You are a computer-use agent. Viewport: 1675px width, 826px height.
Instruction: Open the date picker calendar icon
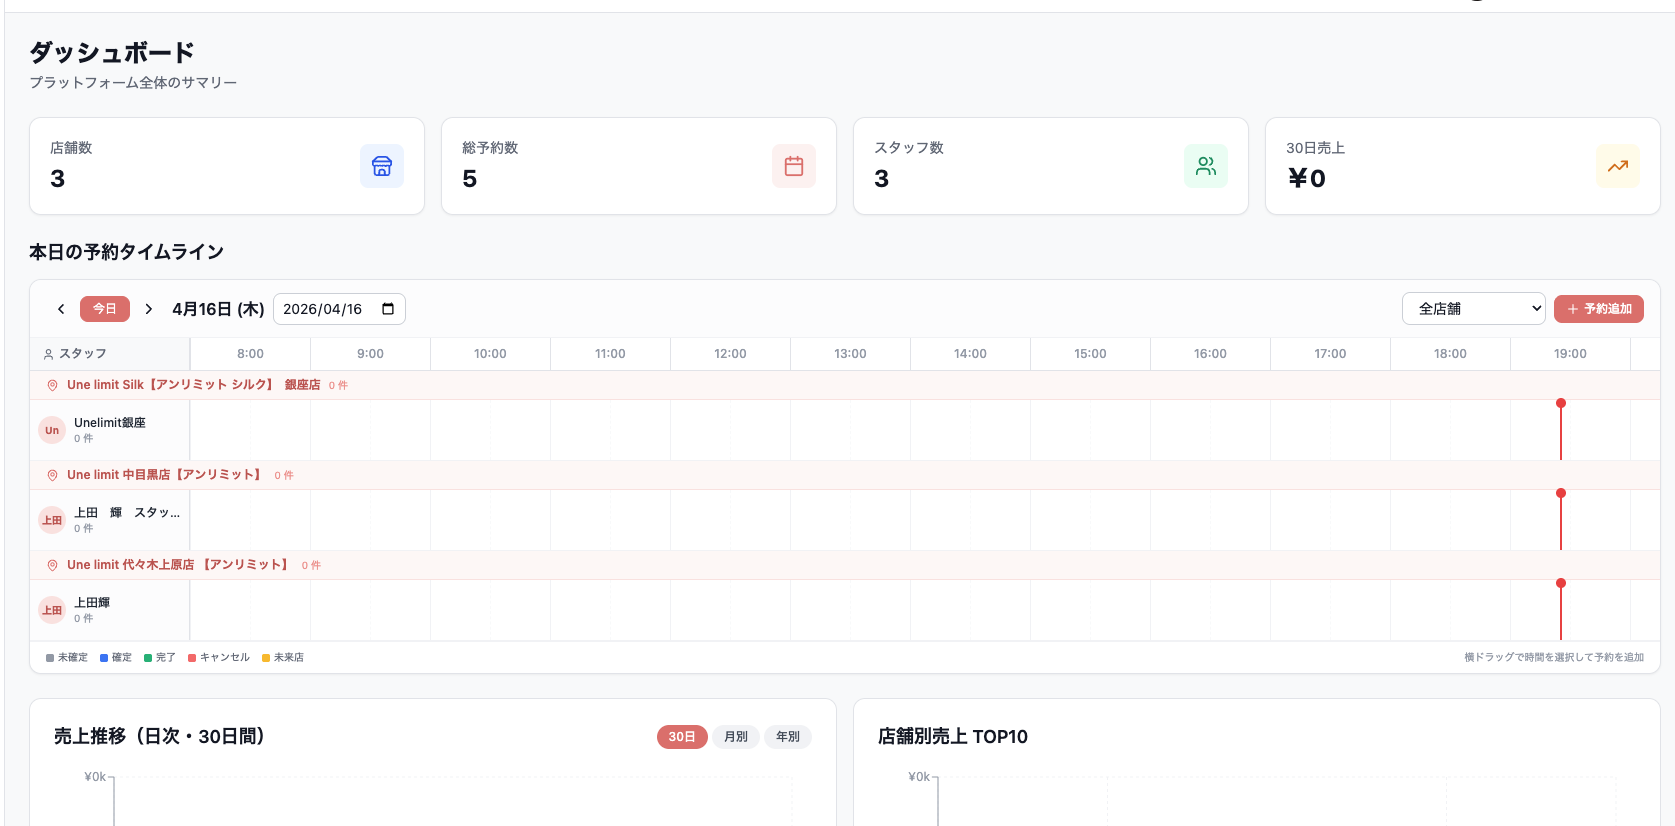tap(388, 309)
